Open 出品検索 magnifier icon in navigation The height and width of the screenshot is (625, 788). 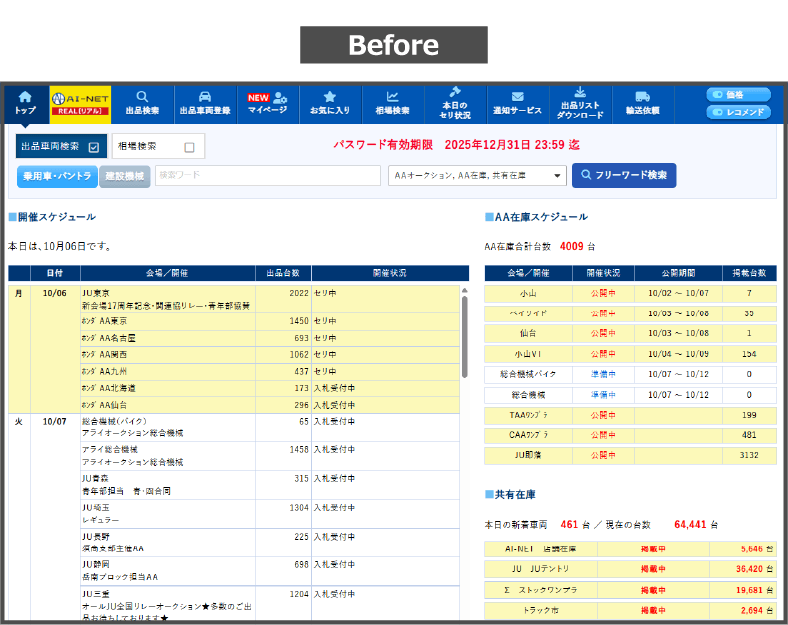(x=142, y=97)
